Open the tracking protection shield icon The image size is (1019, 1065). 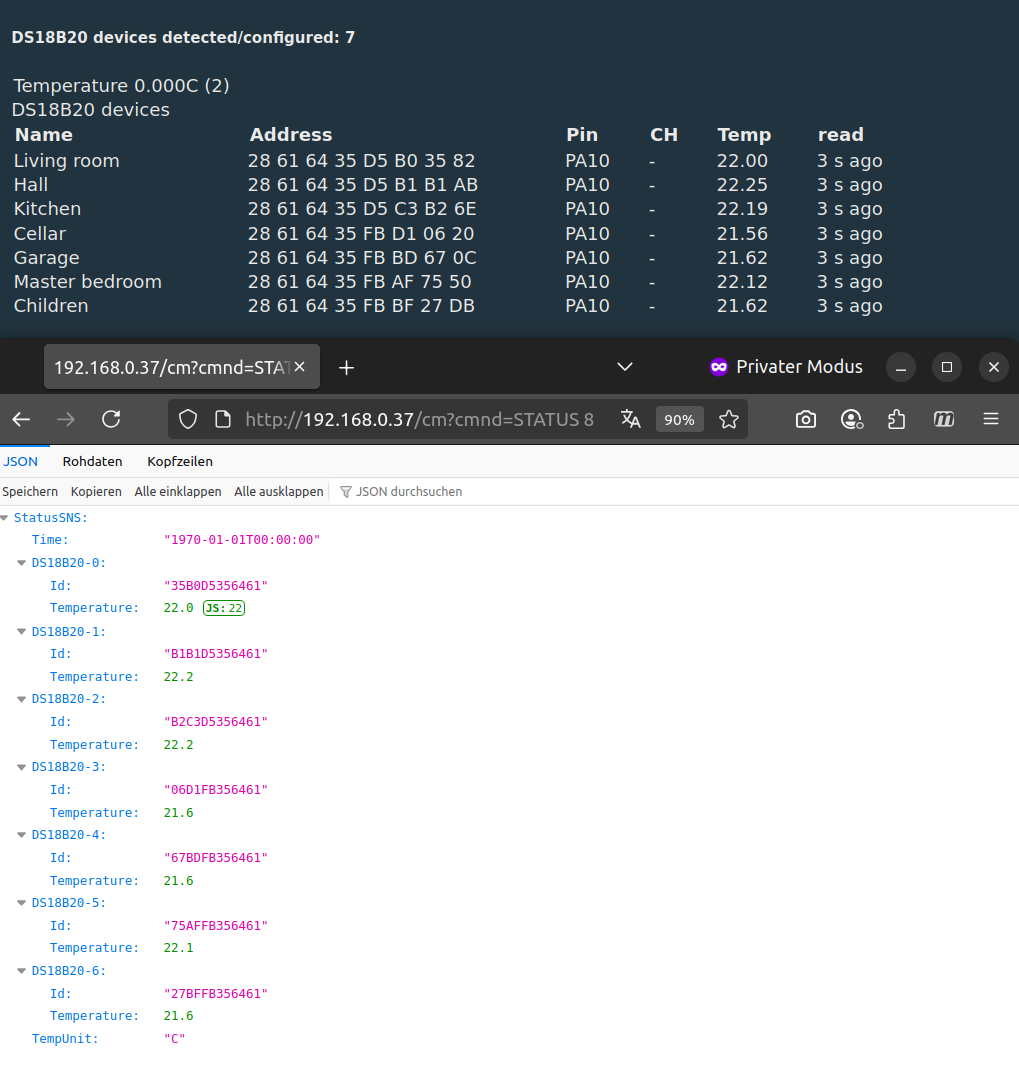(x=188, y=420)
